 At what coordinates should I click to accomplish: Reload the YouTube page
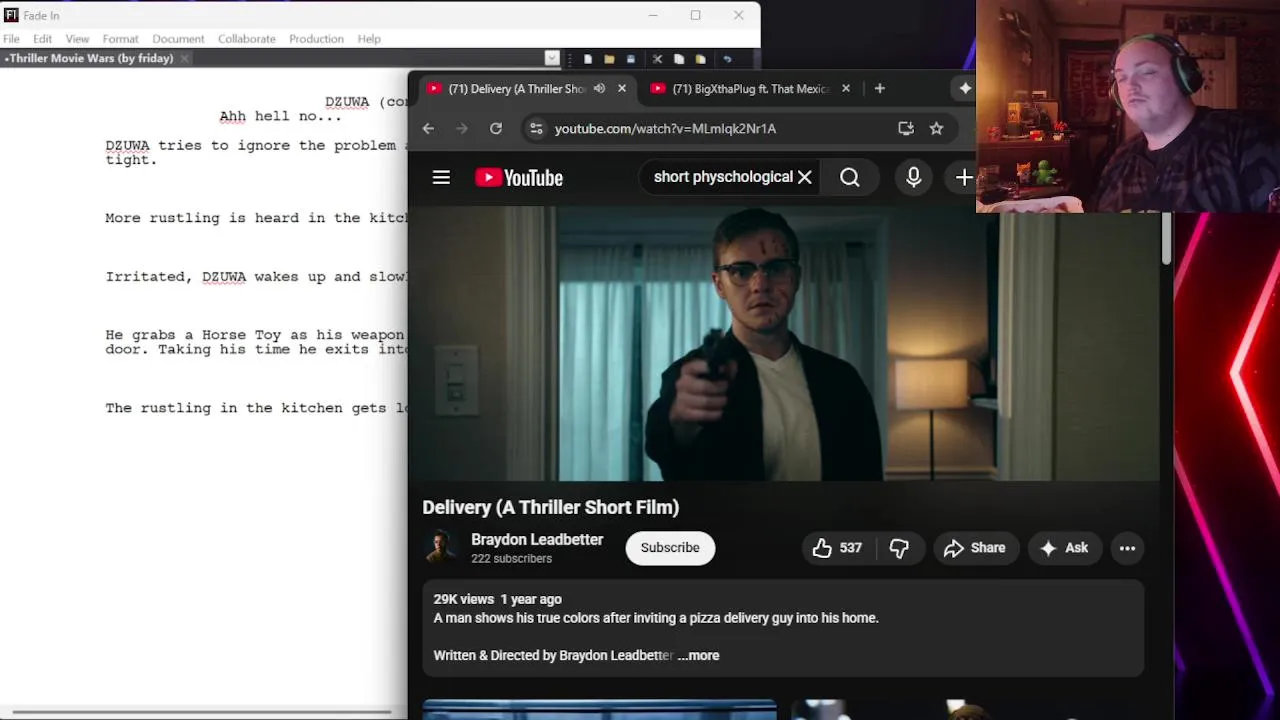[495, 128]
